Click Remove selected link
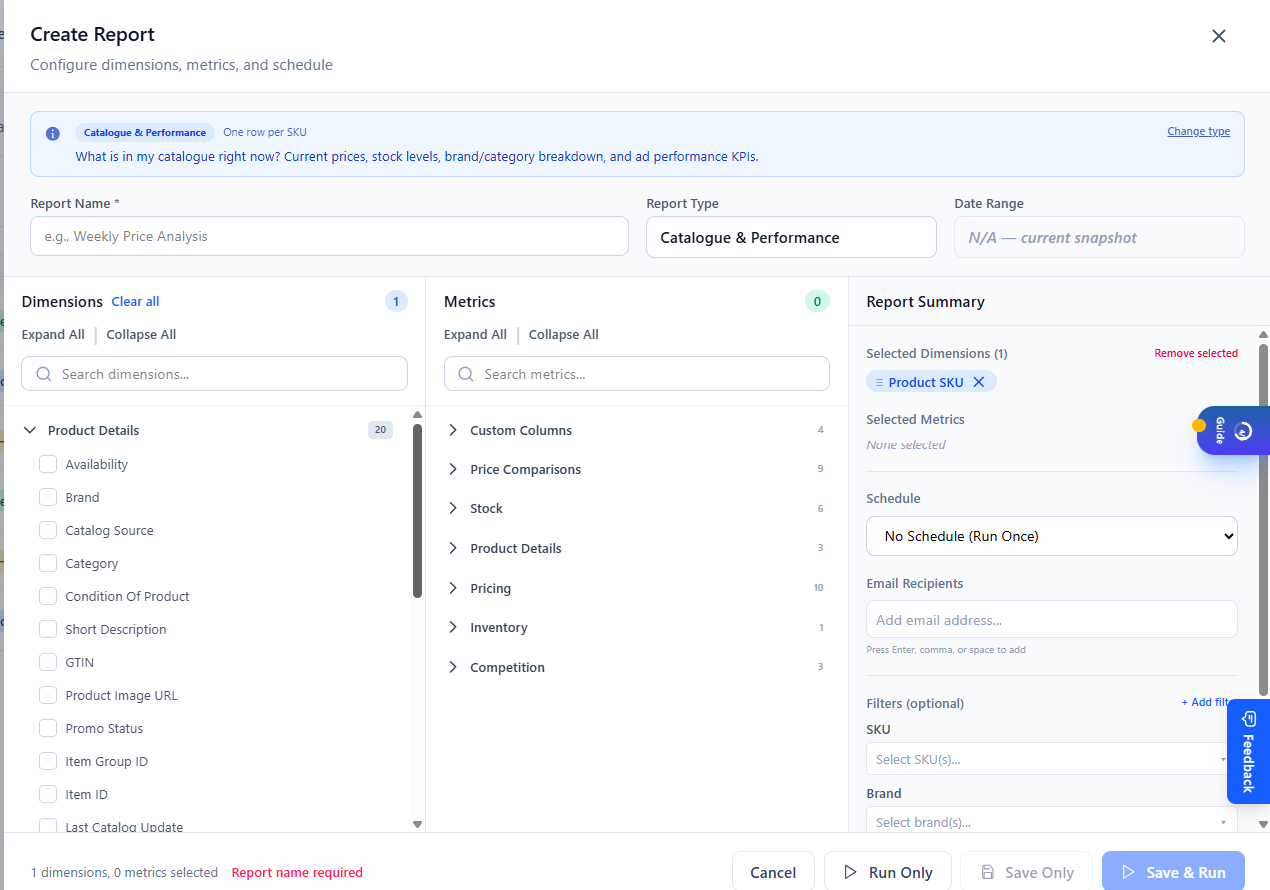The height and width of the screenshot is (890, 1270). point(1196,353)
